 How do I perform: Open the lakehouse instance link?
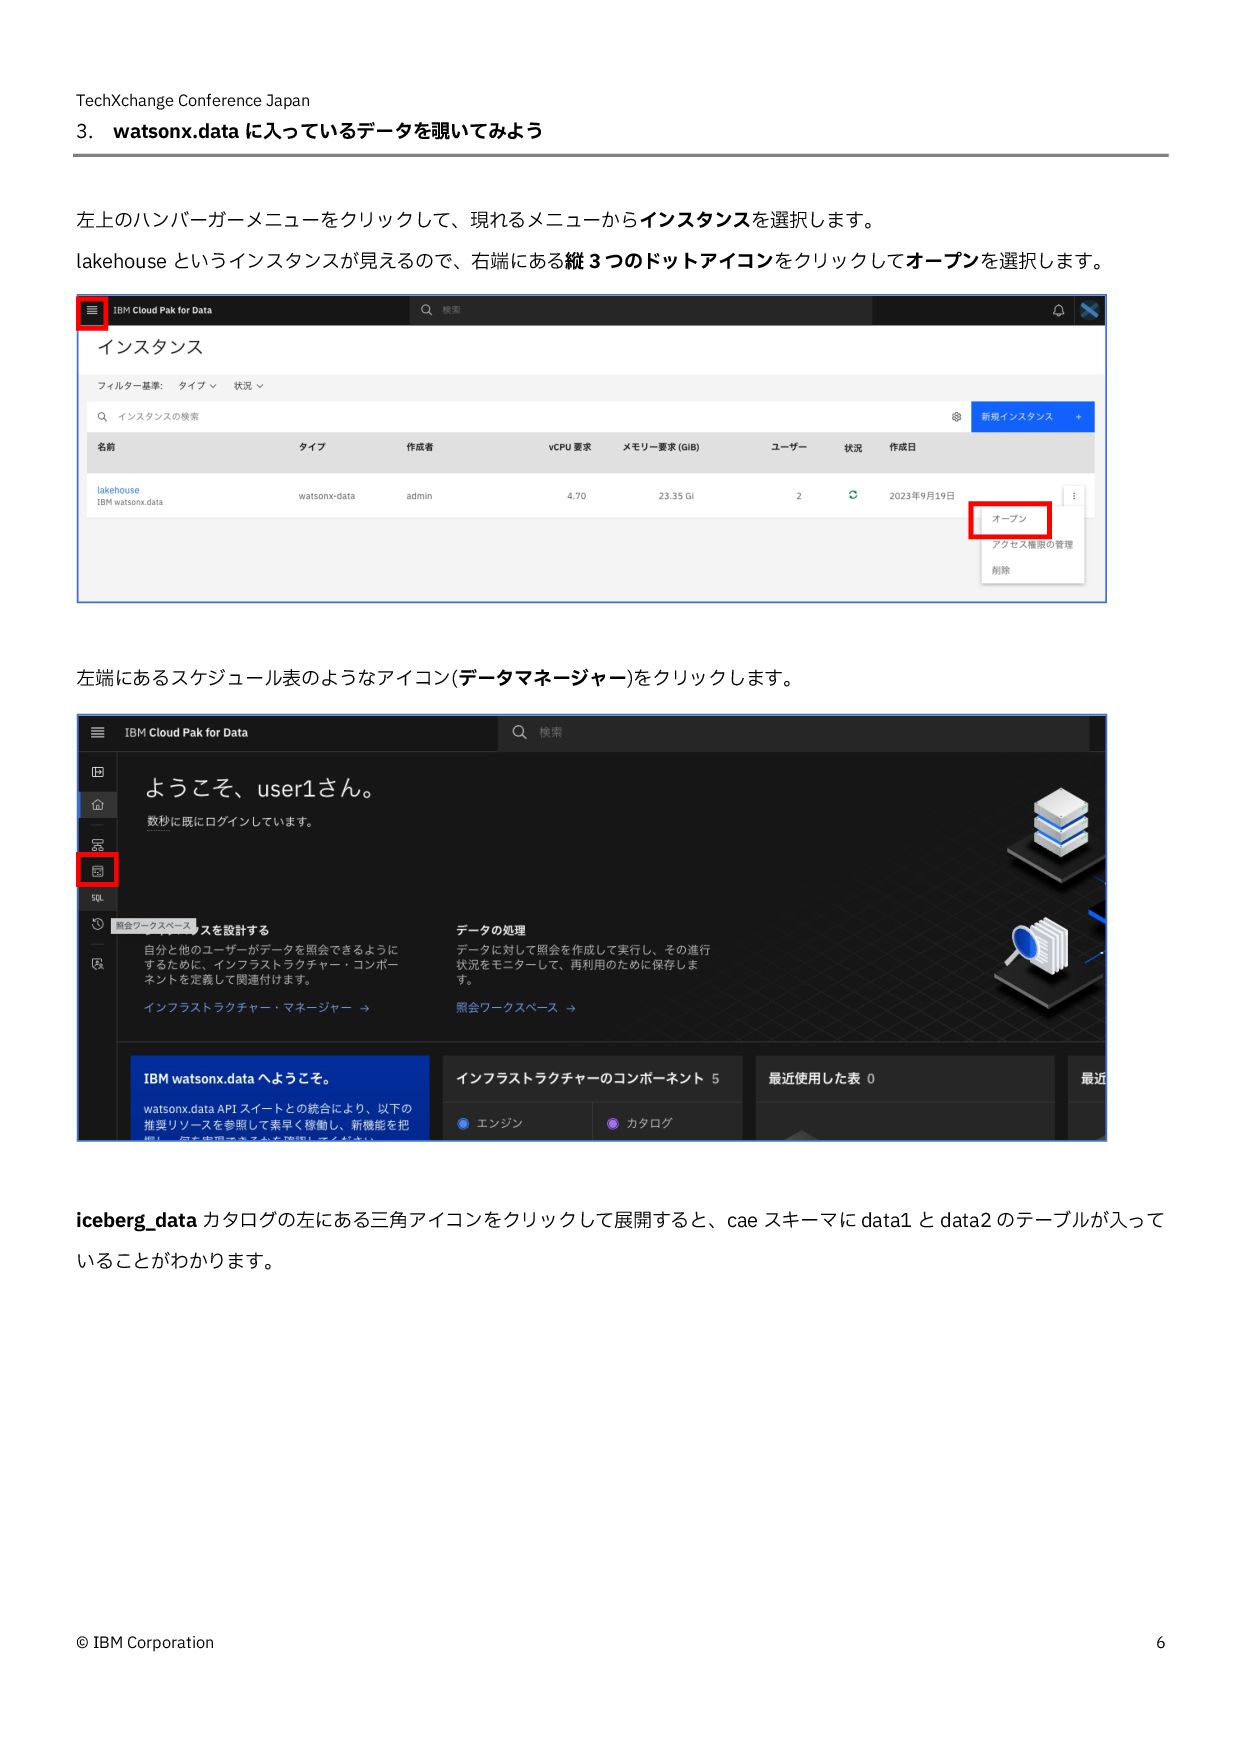[x=118, y=491]
